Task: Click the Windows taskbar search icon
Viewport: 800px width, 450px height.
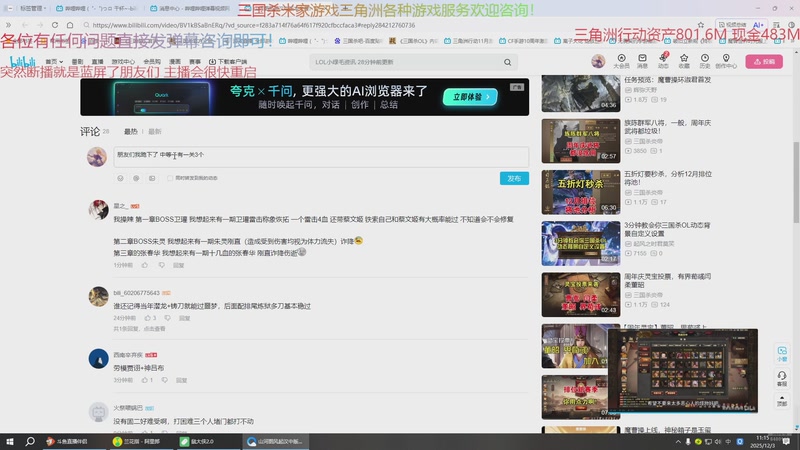Action: click(x=30, y=441)
